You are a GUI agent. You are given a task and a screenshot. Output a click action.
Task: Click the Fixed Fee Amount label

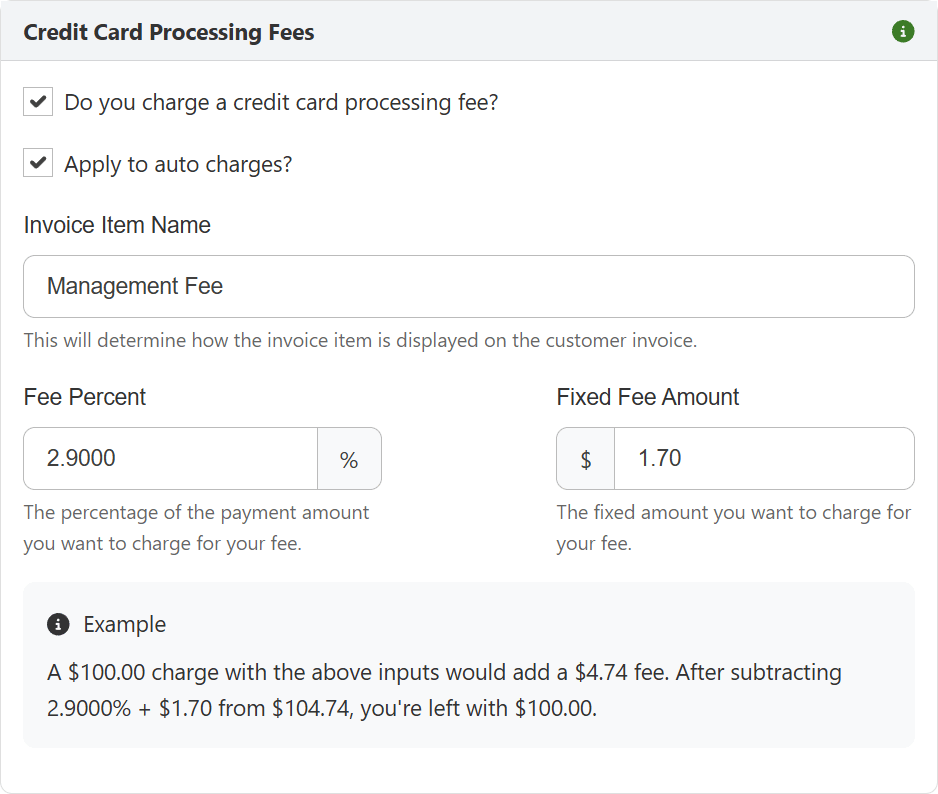(648, 397)
